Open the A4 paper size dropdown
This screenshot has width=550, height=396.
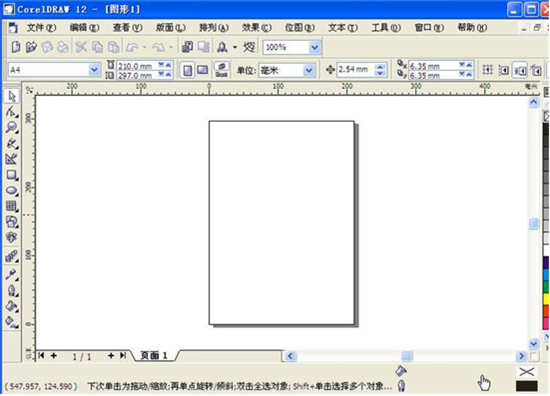(94, 70)
